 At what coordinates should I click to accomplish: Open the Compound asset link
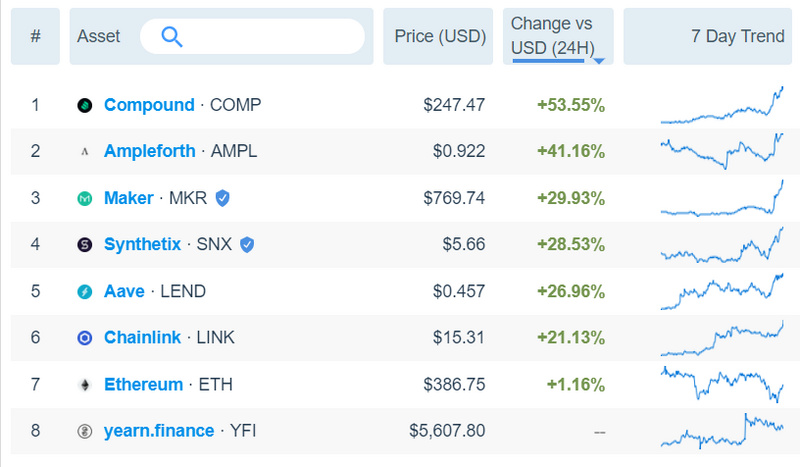(149, 105)
